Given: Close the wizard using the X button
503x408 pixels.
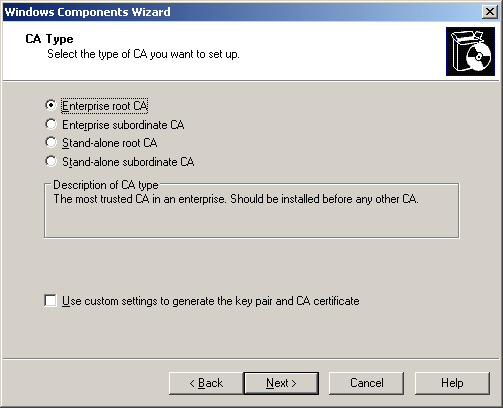Looking at the screenshot, I should [x=490, y=12].
